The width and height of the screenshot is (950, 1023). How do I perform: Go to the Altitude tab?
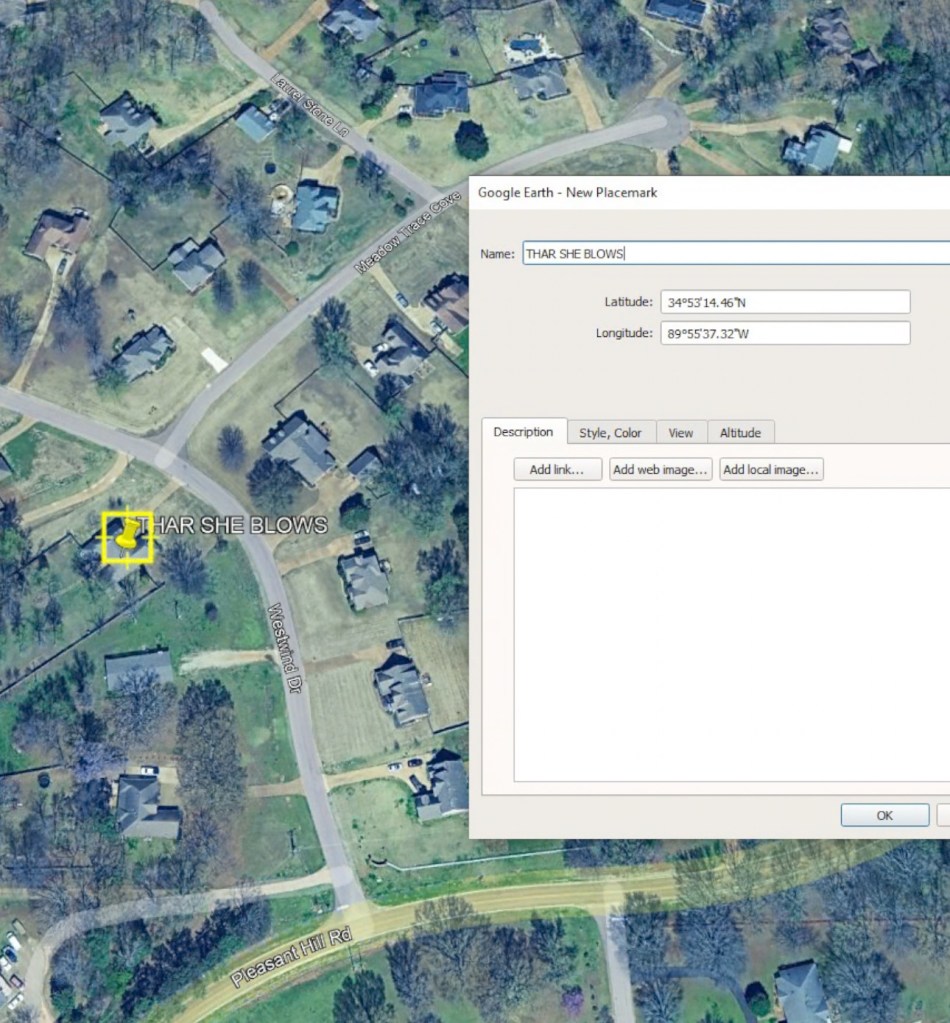[740, 433]
